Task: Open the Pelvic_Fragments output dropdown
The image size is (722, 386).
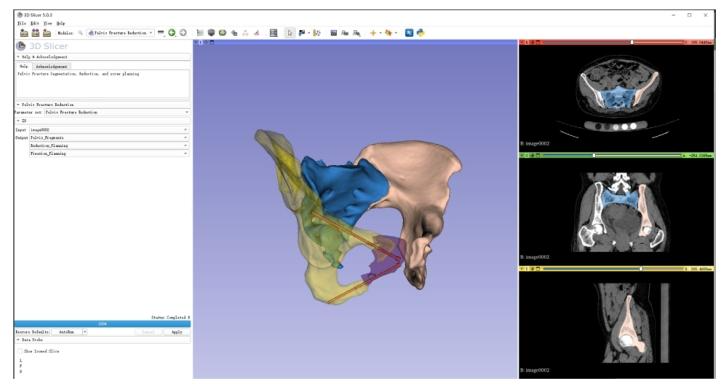Action: pos(109,138)
